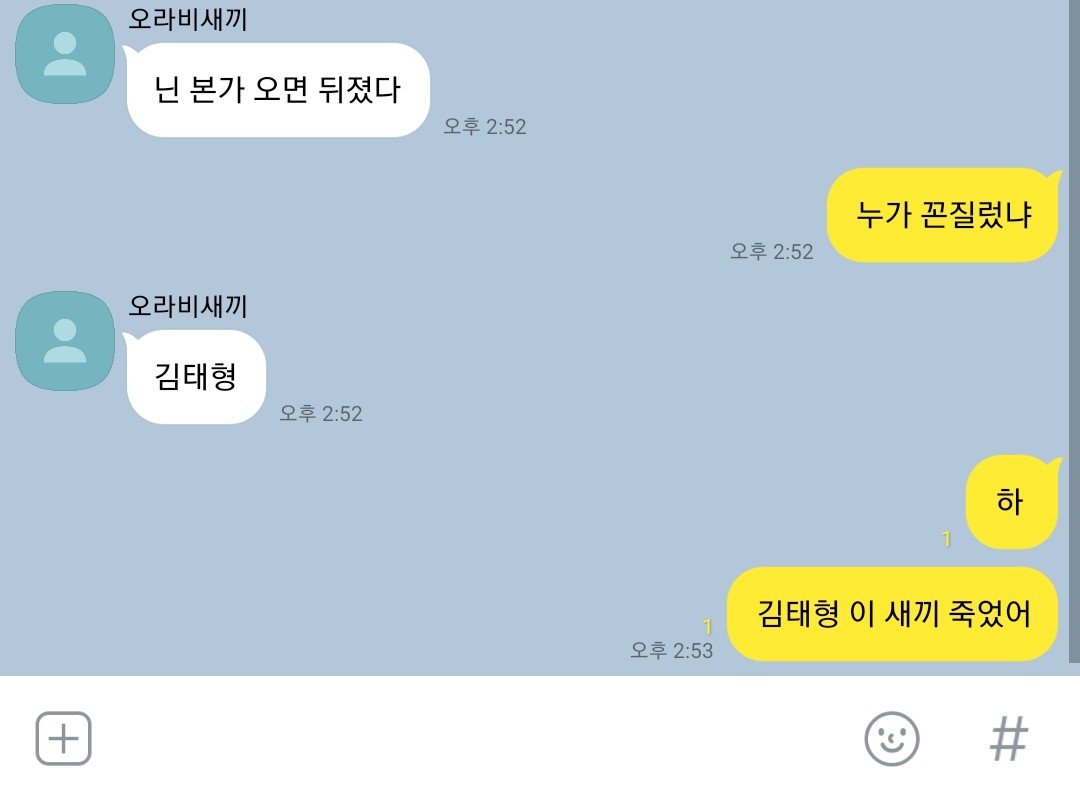This screenshot has height=802, width=1080.
Task: Open the emoticon picker smiley icon
Action: click(892, 739)
